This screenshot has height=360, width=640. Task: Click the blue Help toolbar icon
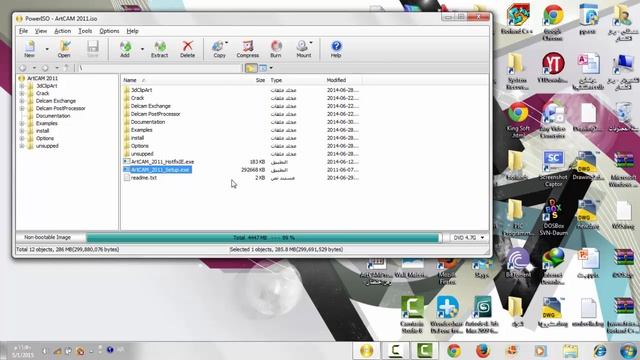(x=336, y=49)
